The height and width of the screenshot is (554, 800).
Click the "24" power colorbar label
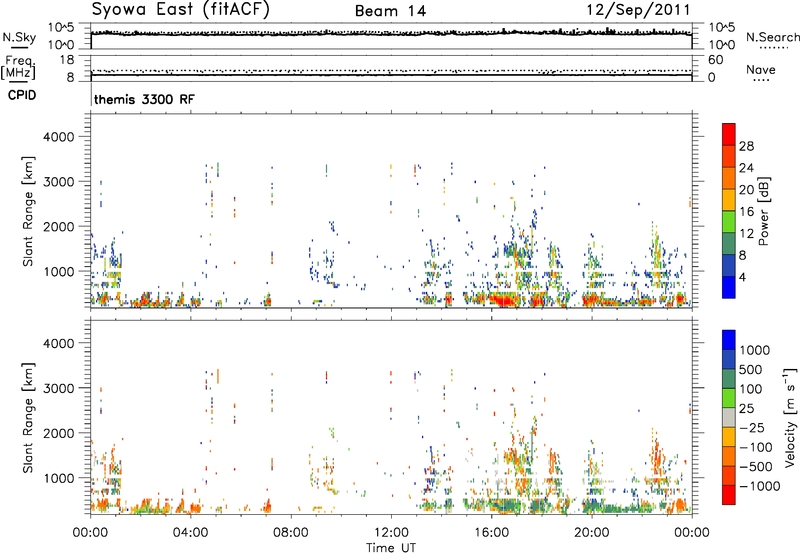click(x=746, y=168)
